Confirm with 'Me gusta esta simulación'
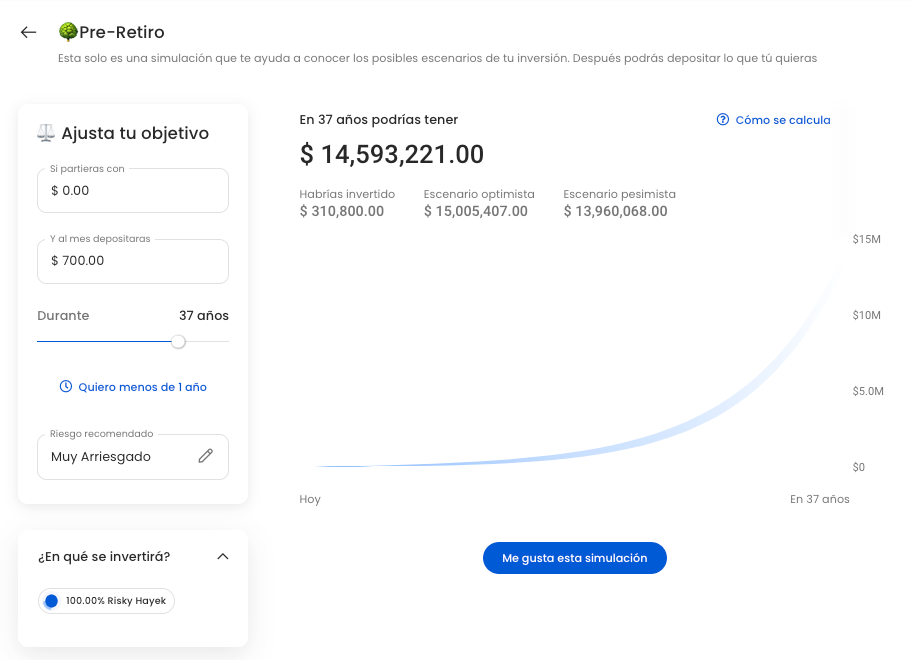This screenshot has width=911, height=660. [x=575, y=558]
